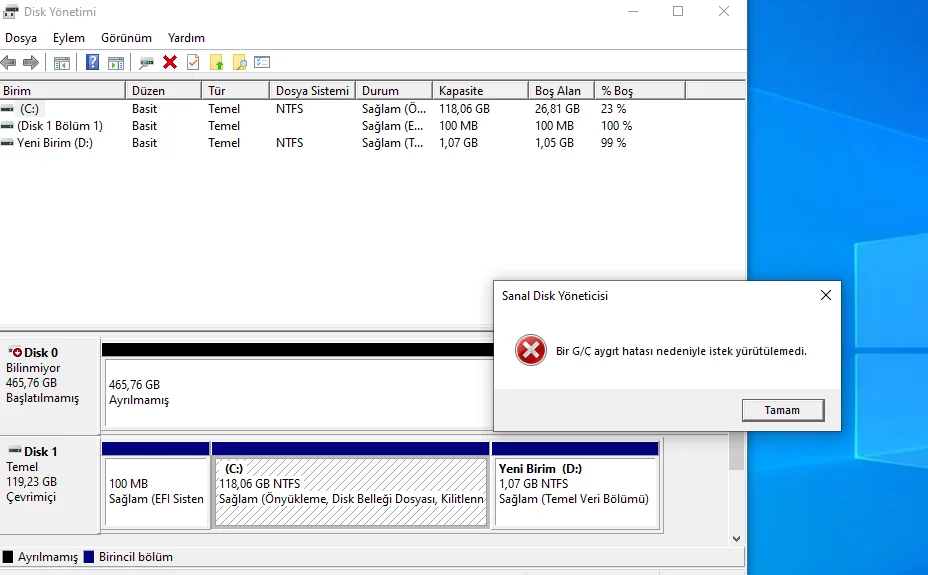Click the (C:) drive icon in volume list
This screenshot has width=928, height=575.
click(x=7, y=109)
